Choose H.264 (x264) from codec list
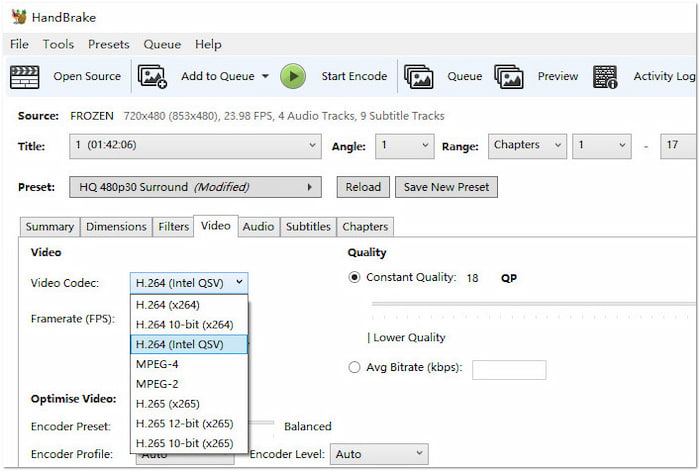700x471 pixels. pos(189,305)
